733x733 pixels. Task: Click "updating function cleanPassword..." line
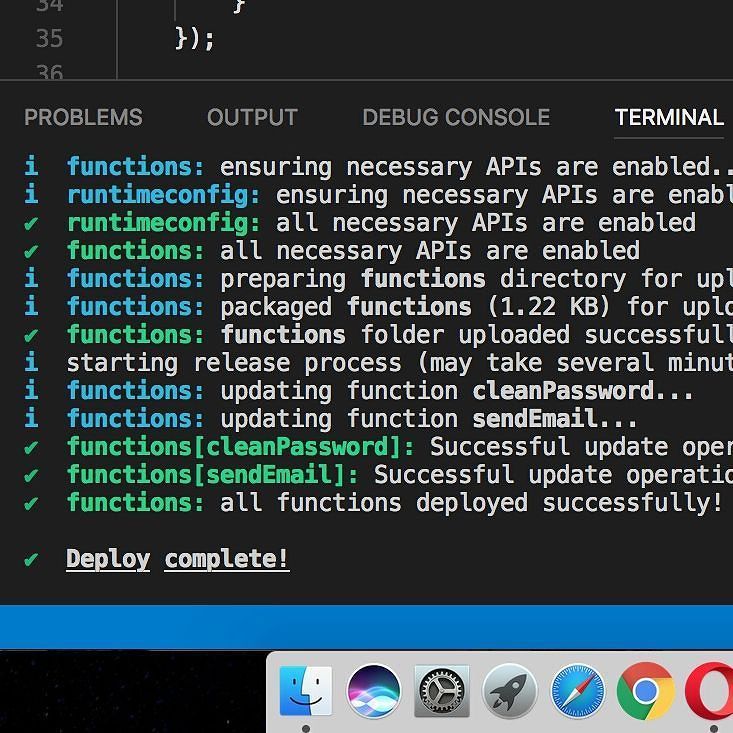click(x=457, y=391)
